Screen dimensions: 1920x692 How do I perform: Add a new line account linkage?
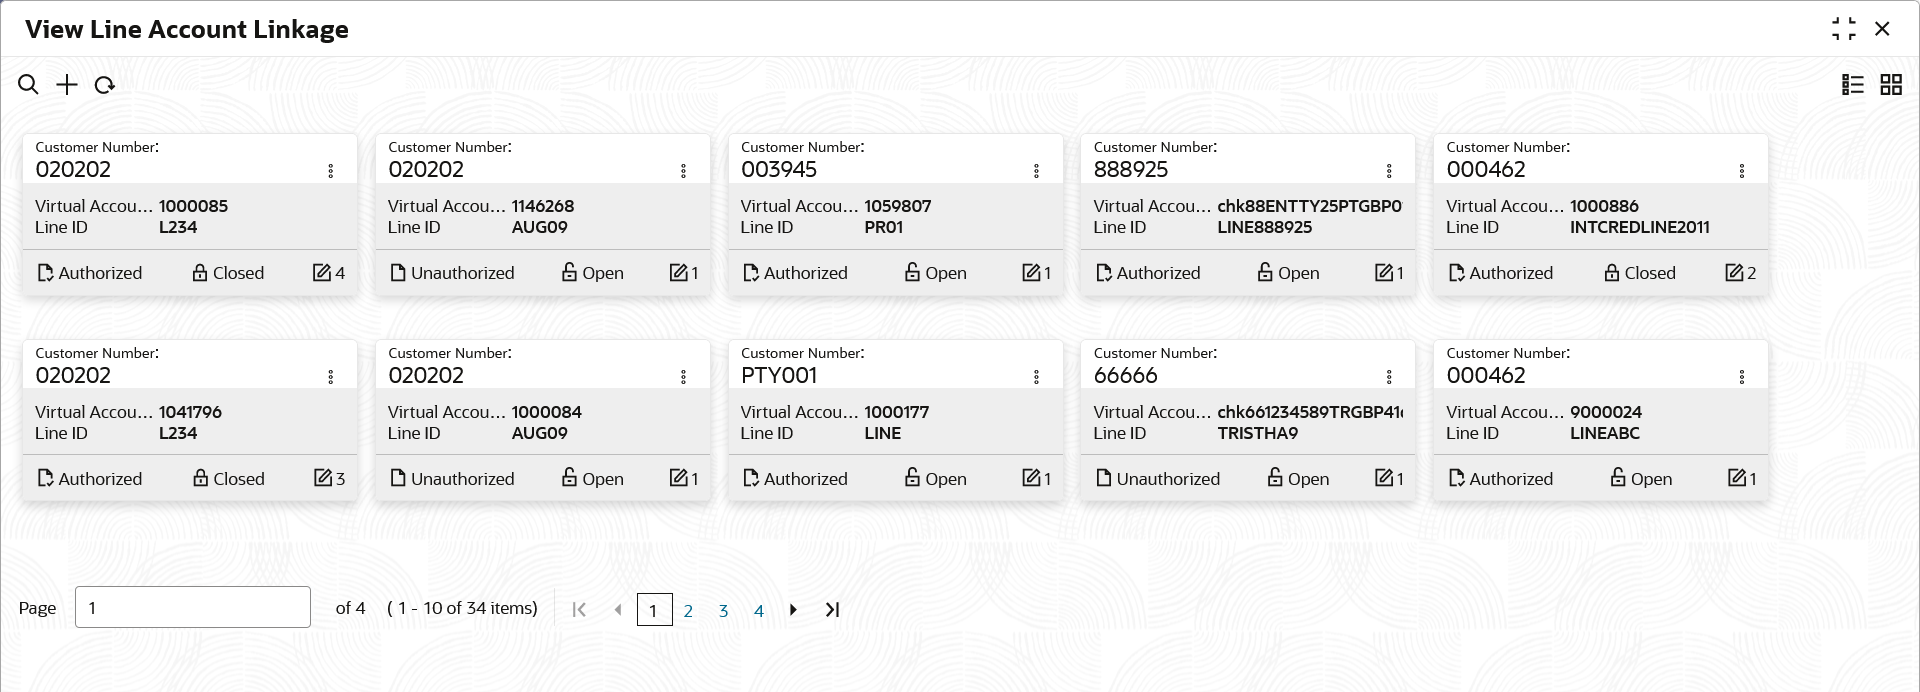pos(66,85)
